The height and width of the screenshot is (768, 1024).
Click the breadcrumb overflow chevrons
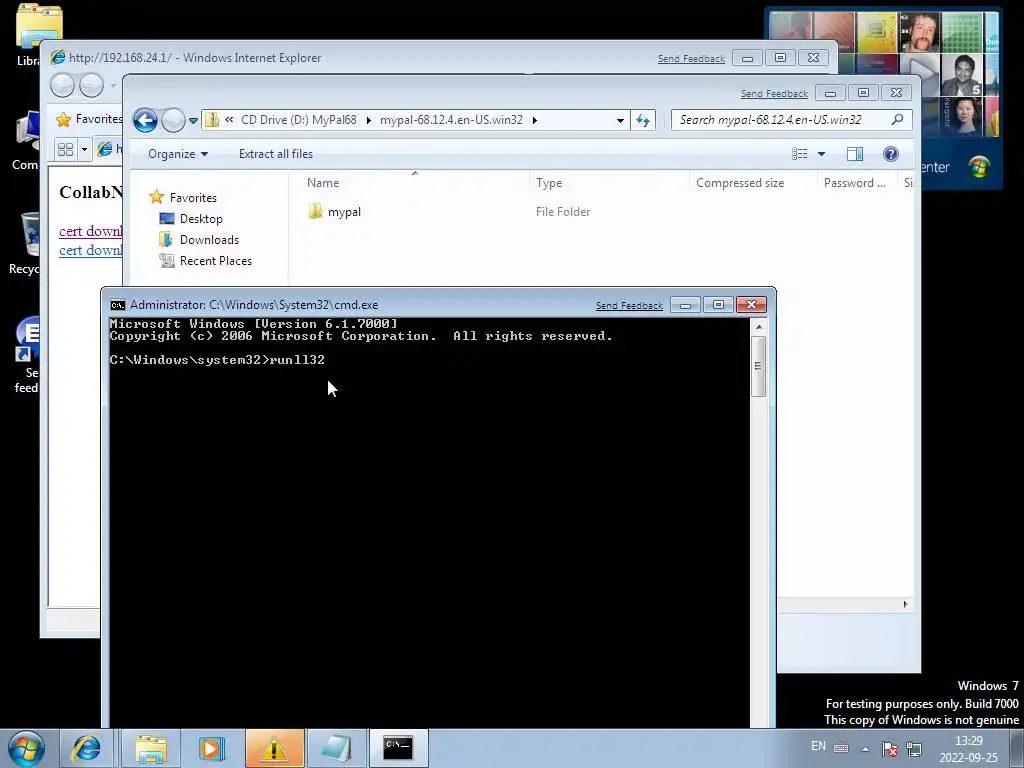pyautogui.click(x=229, y=120)
